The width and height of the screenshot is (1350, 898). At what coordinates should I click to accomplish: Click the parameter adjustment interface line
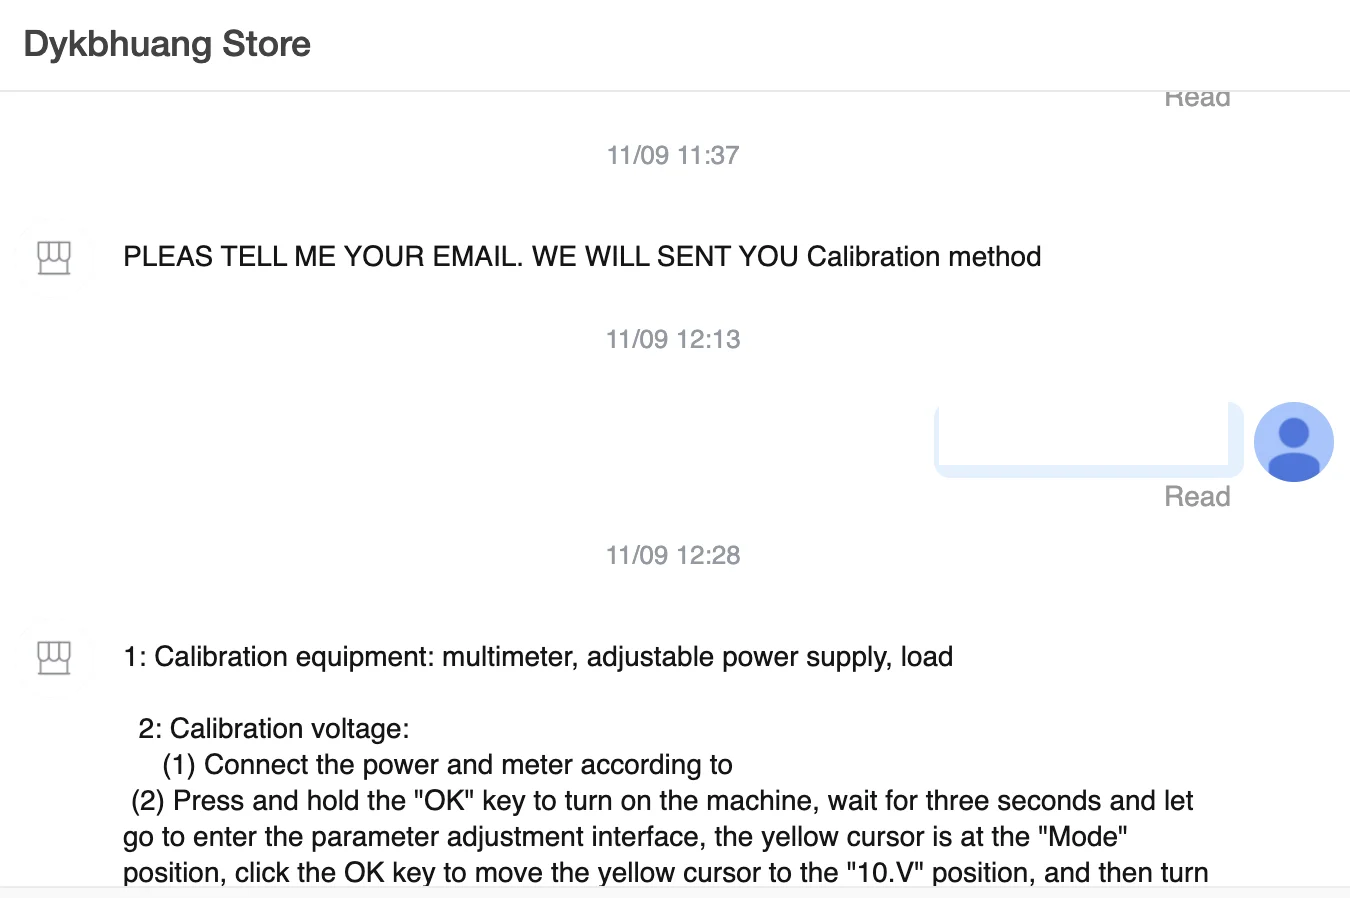(625, 837)
